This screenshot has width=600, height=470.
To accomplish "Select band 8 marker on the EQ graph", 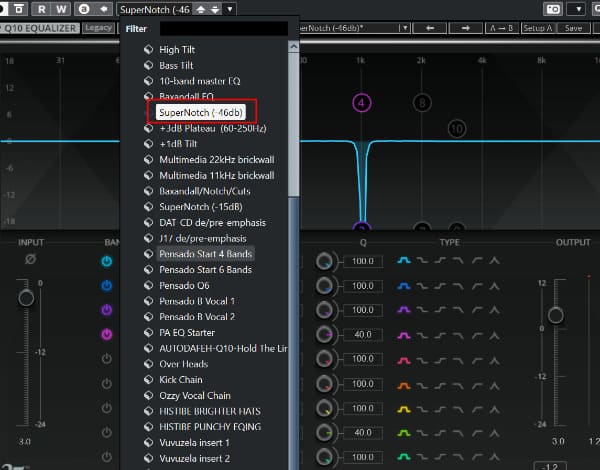I will [422, 103].
